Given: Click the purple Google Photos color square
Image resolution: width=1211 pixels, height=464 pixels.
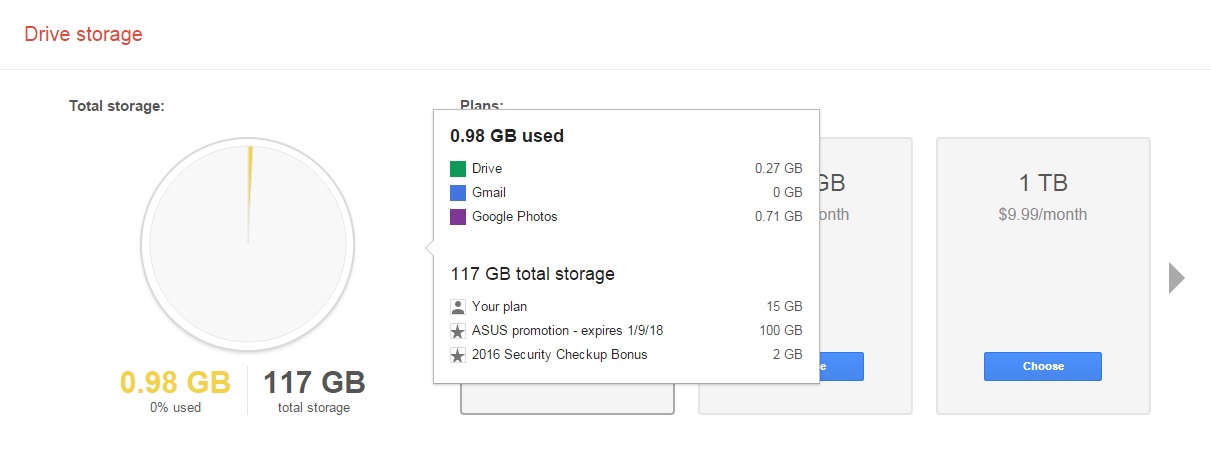Looking at the screenshot, I should click(458, 216).
